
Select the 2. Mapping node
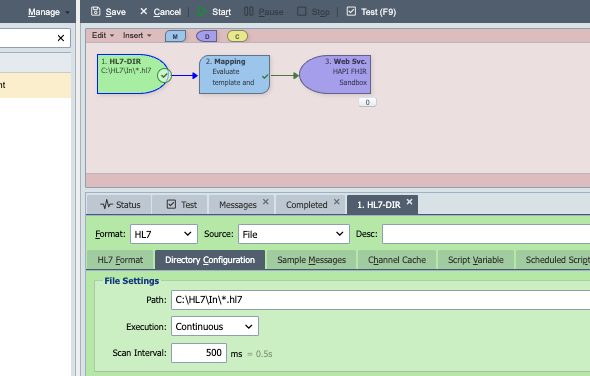[234, 74]
